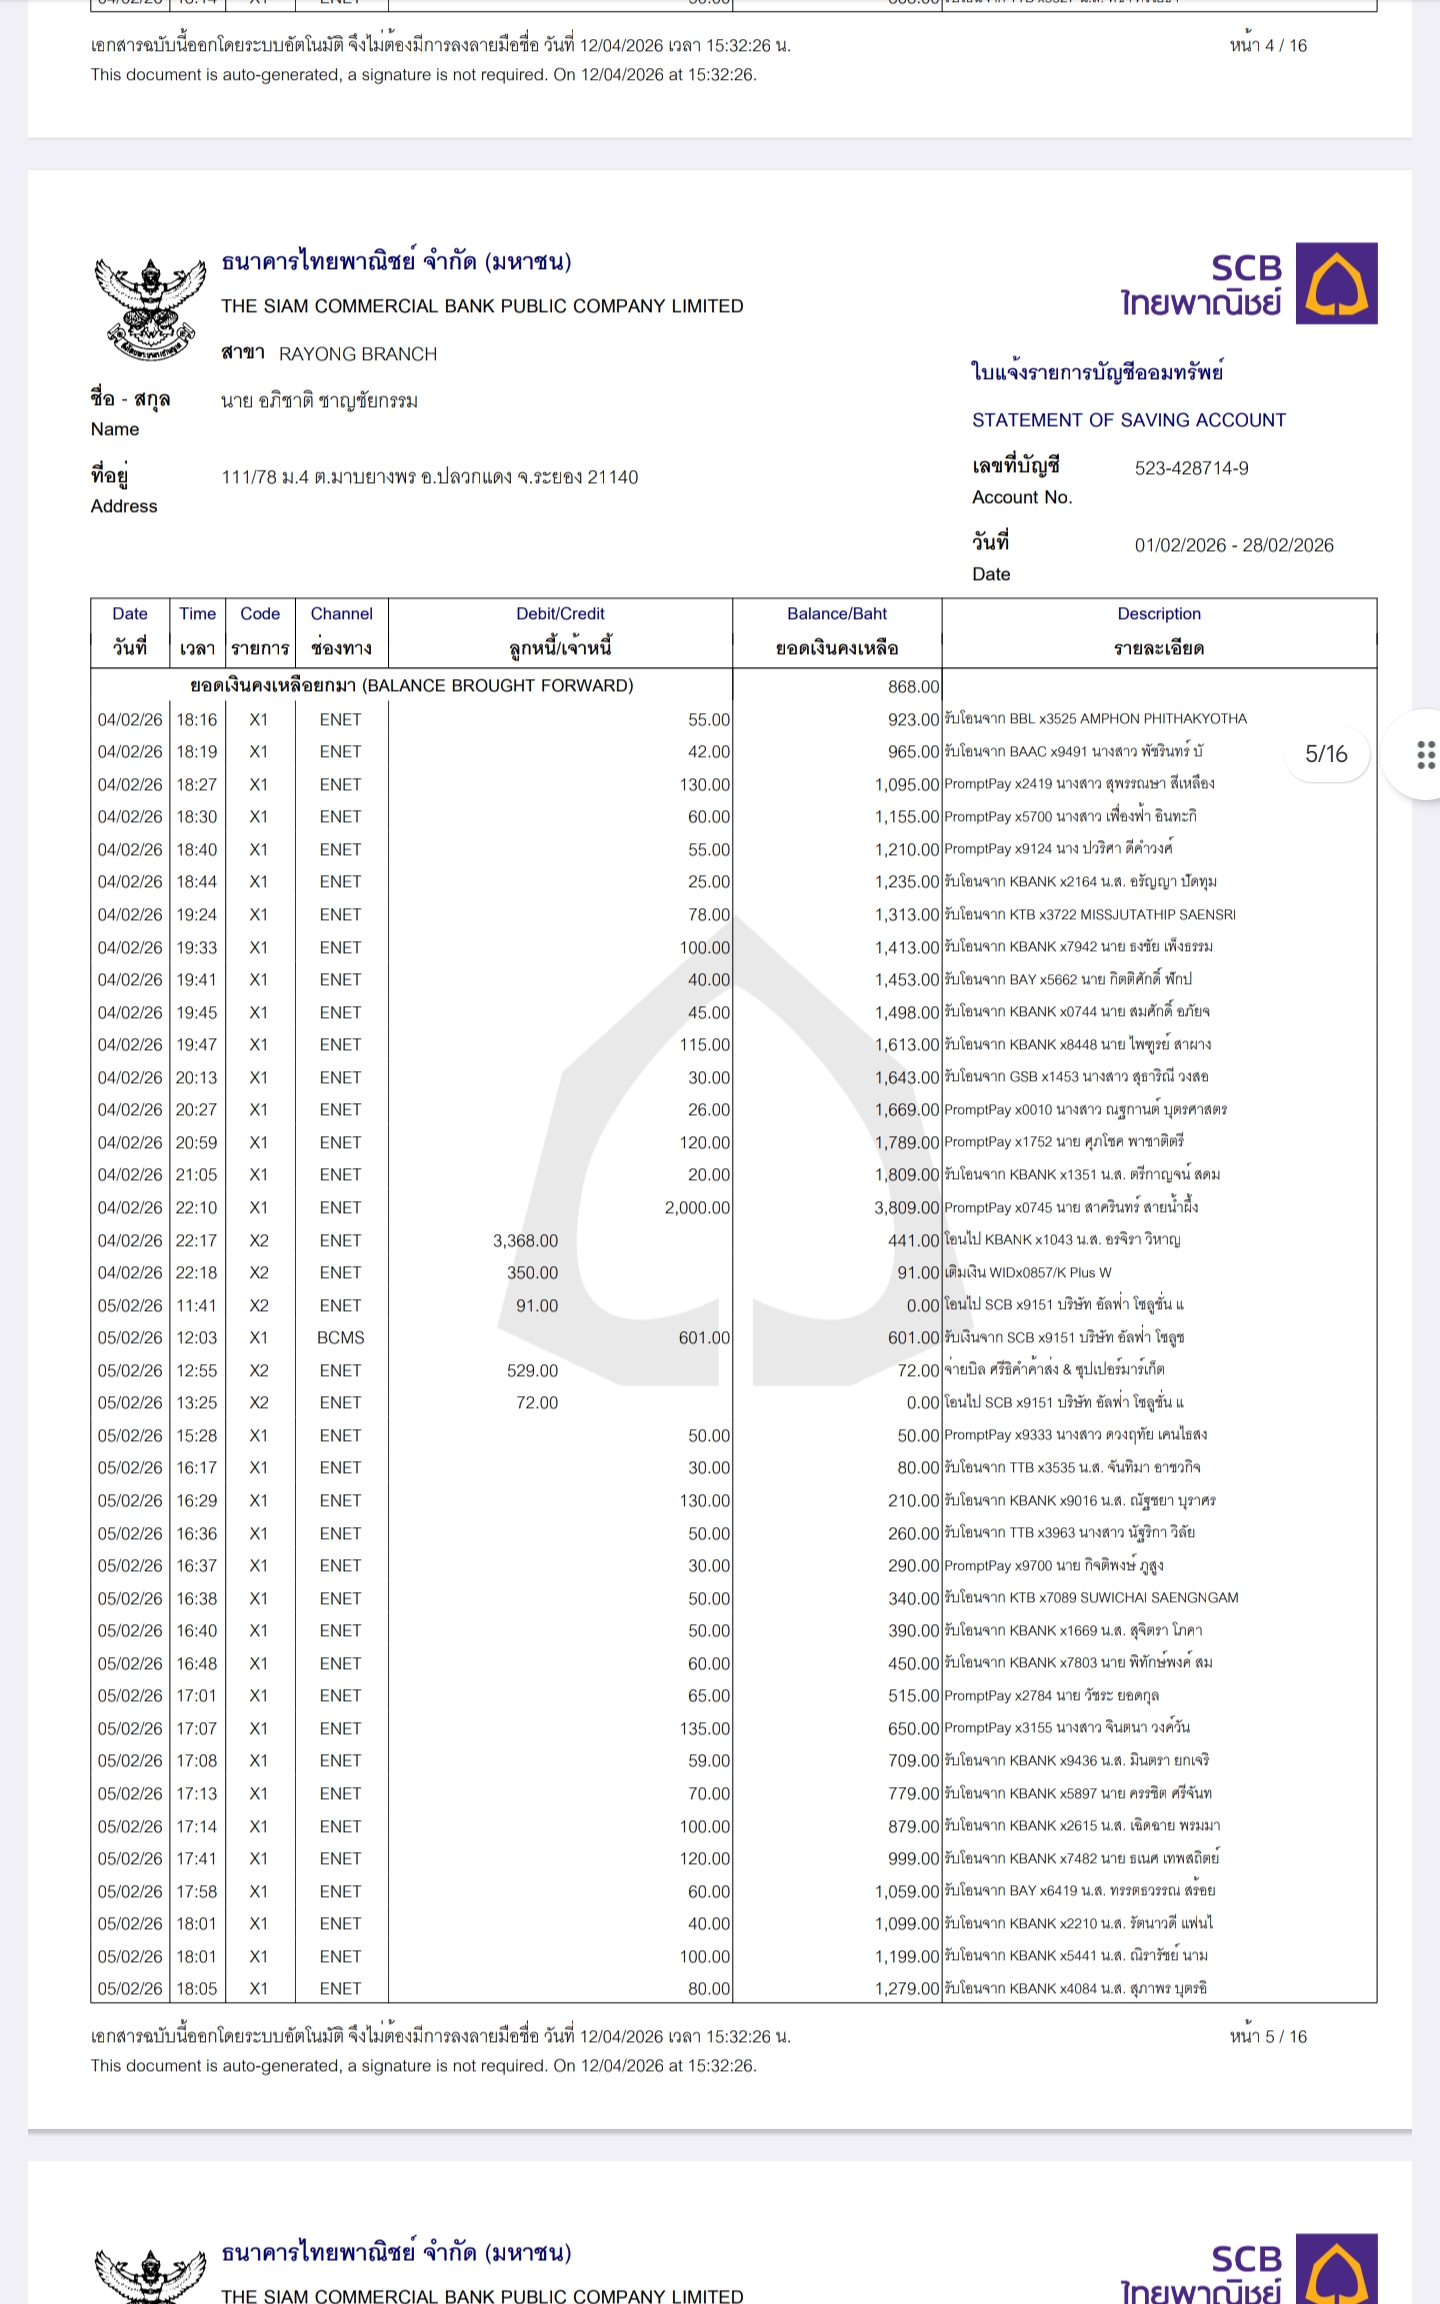Click the Garuda emblem on page 5
The height and width of the screenshot is (2304, 1440).
pyautogui.click(x=149, y=308)
